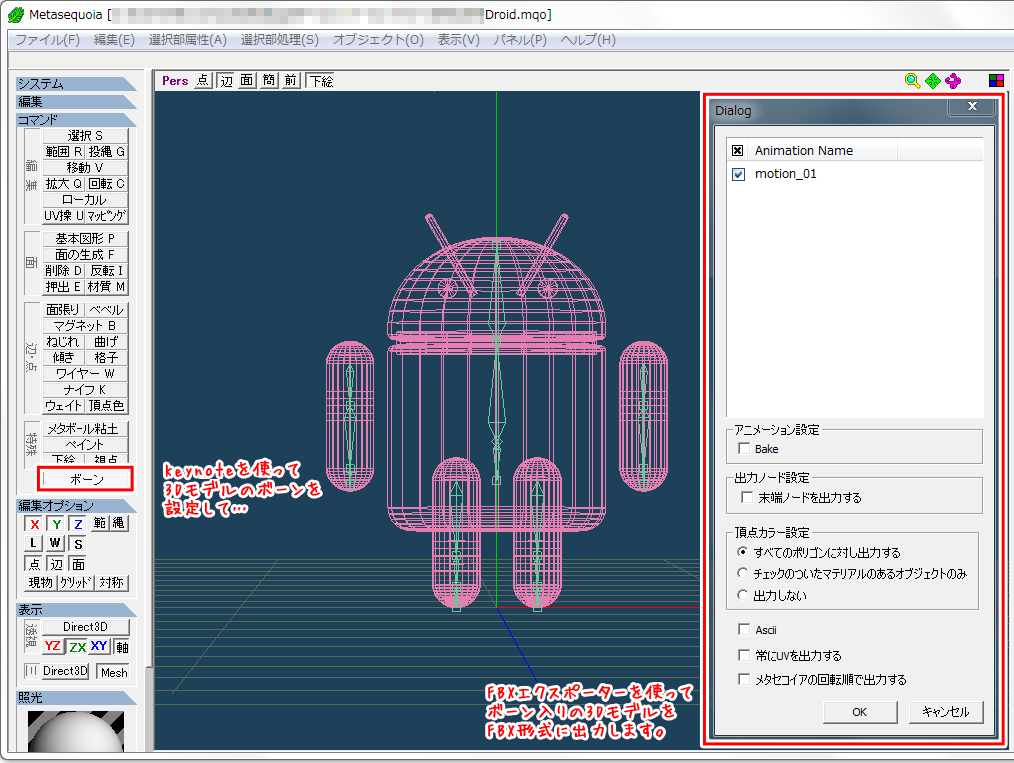This screenshot has height=763, width=1014.
Task: Select the 拡大 Q scale command
Action: pyautogui.click(x=64, y=184)
